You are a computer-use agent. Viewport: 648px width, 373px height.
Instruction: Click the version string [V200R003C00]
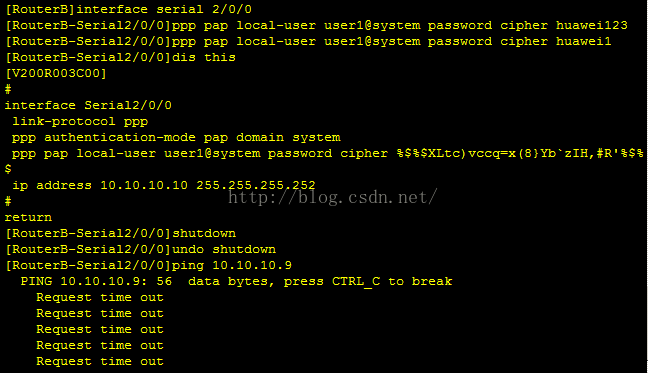pos(56,74)
